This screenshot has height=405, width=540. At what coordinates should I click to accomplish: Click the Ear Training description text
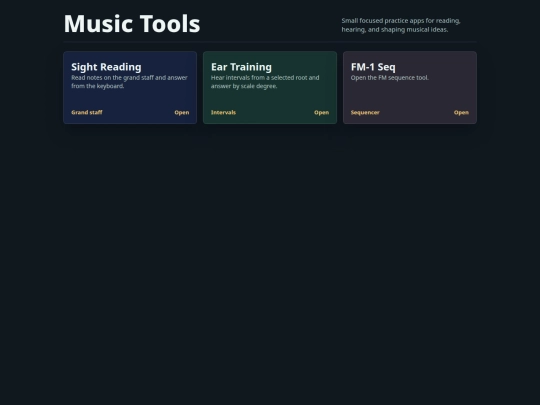click(x=265, y=82)
